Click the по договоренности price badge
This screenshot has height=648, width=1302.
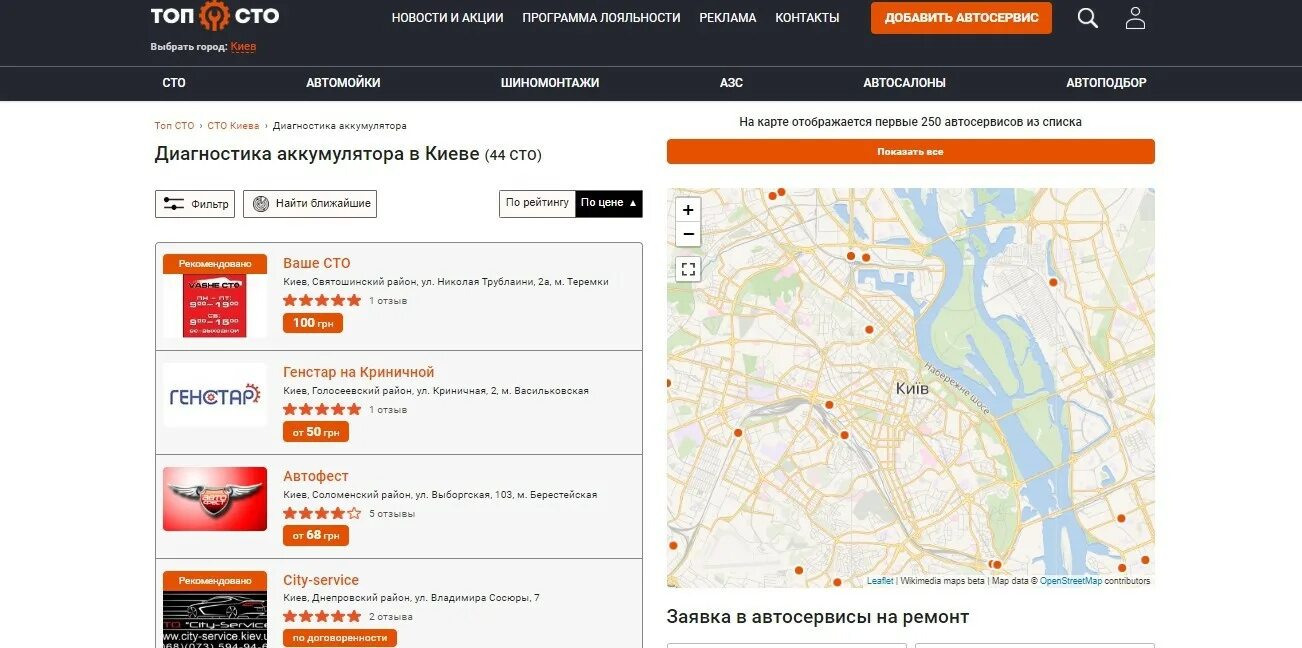[340, 638]
